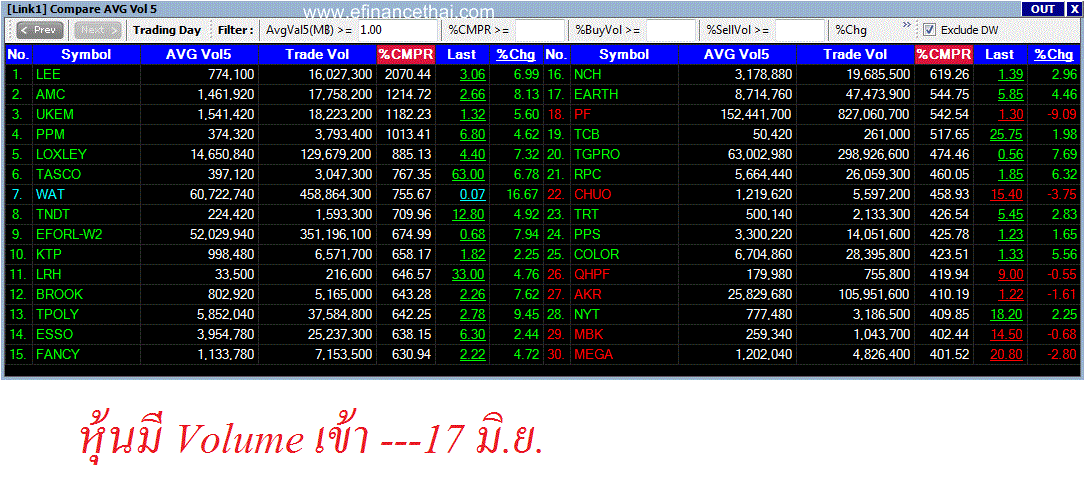The height and width of the screenshot is (499, 1085).
Task: Select symbol AMC
Action: tap(50, 95)
